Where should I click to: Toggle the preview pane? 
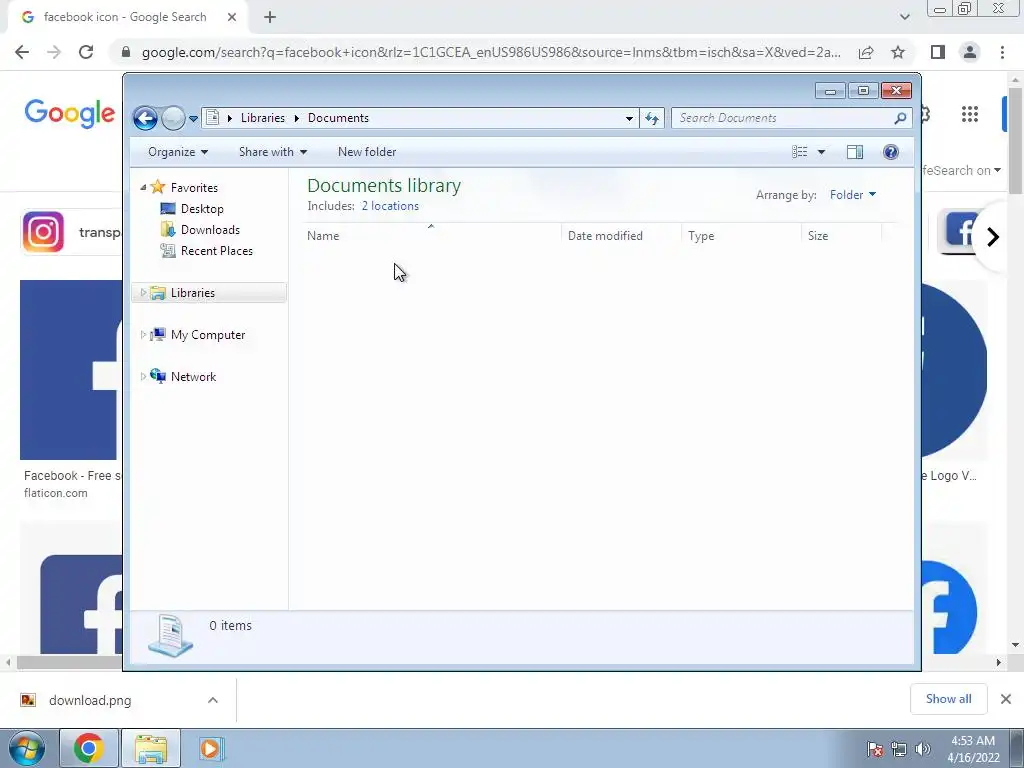(x=855, y=152)
